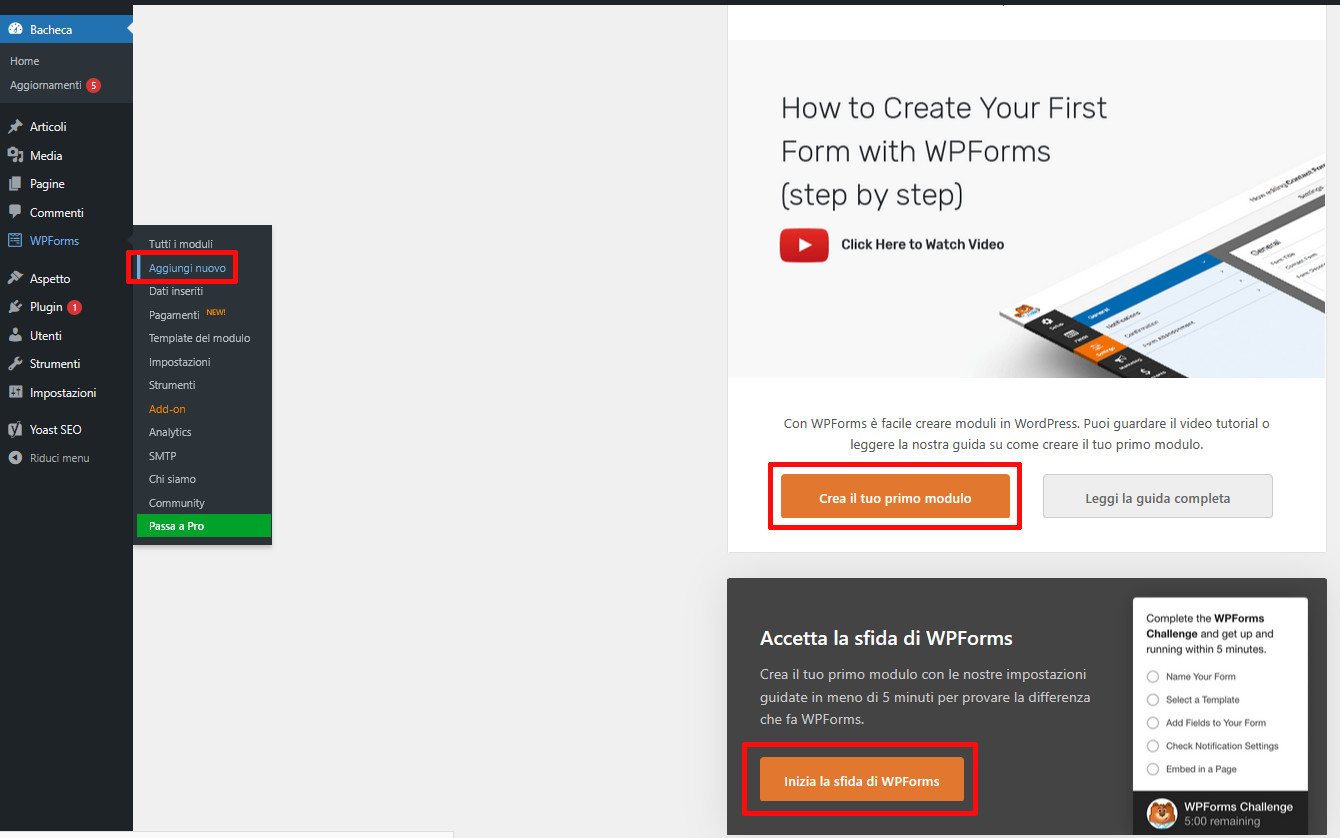The width and height of the screenshot is (1340, 838).
Task: Click the green Passa a Pro item
Action: [x=204, y=526]
